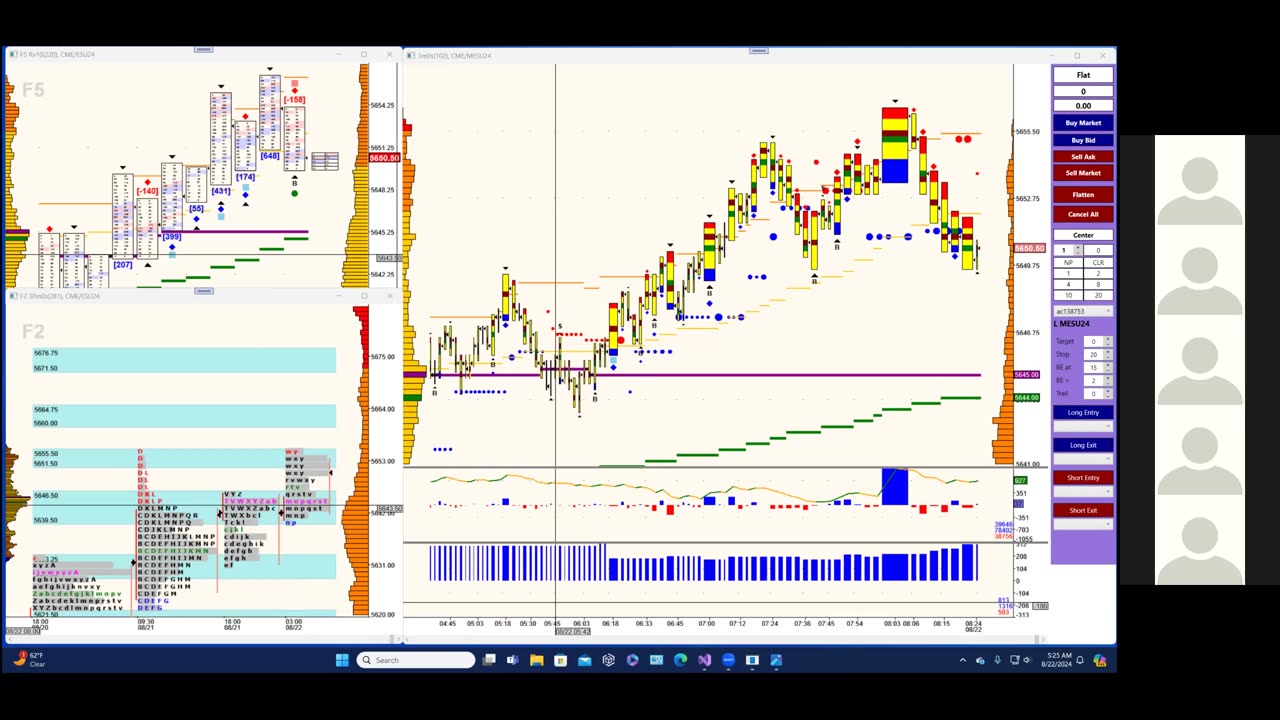Click the taskbar Search box

[416, 660]
